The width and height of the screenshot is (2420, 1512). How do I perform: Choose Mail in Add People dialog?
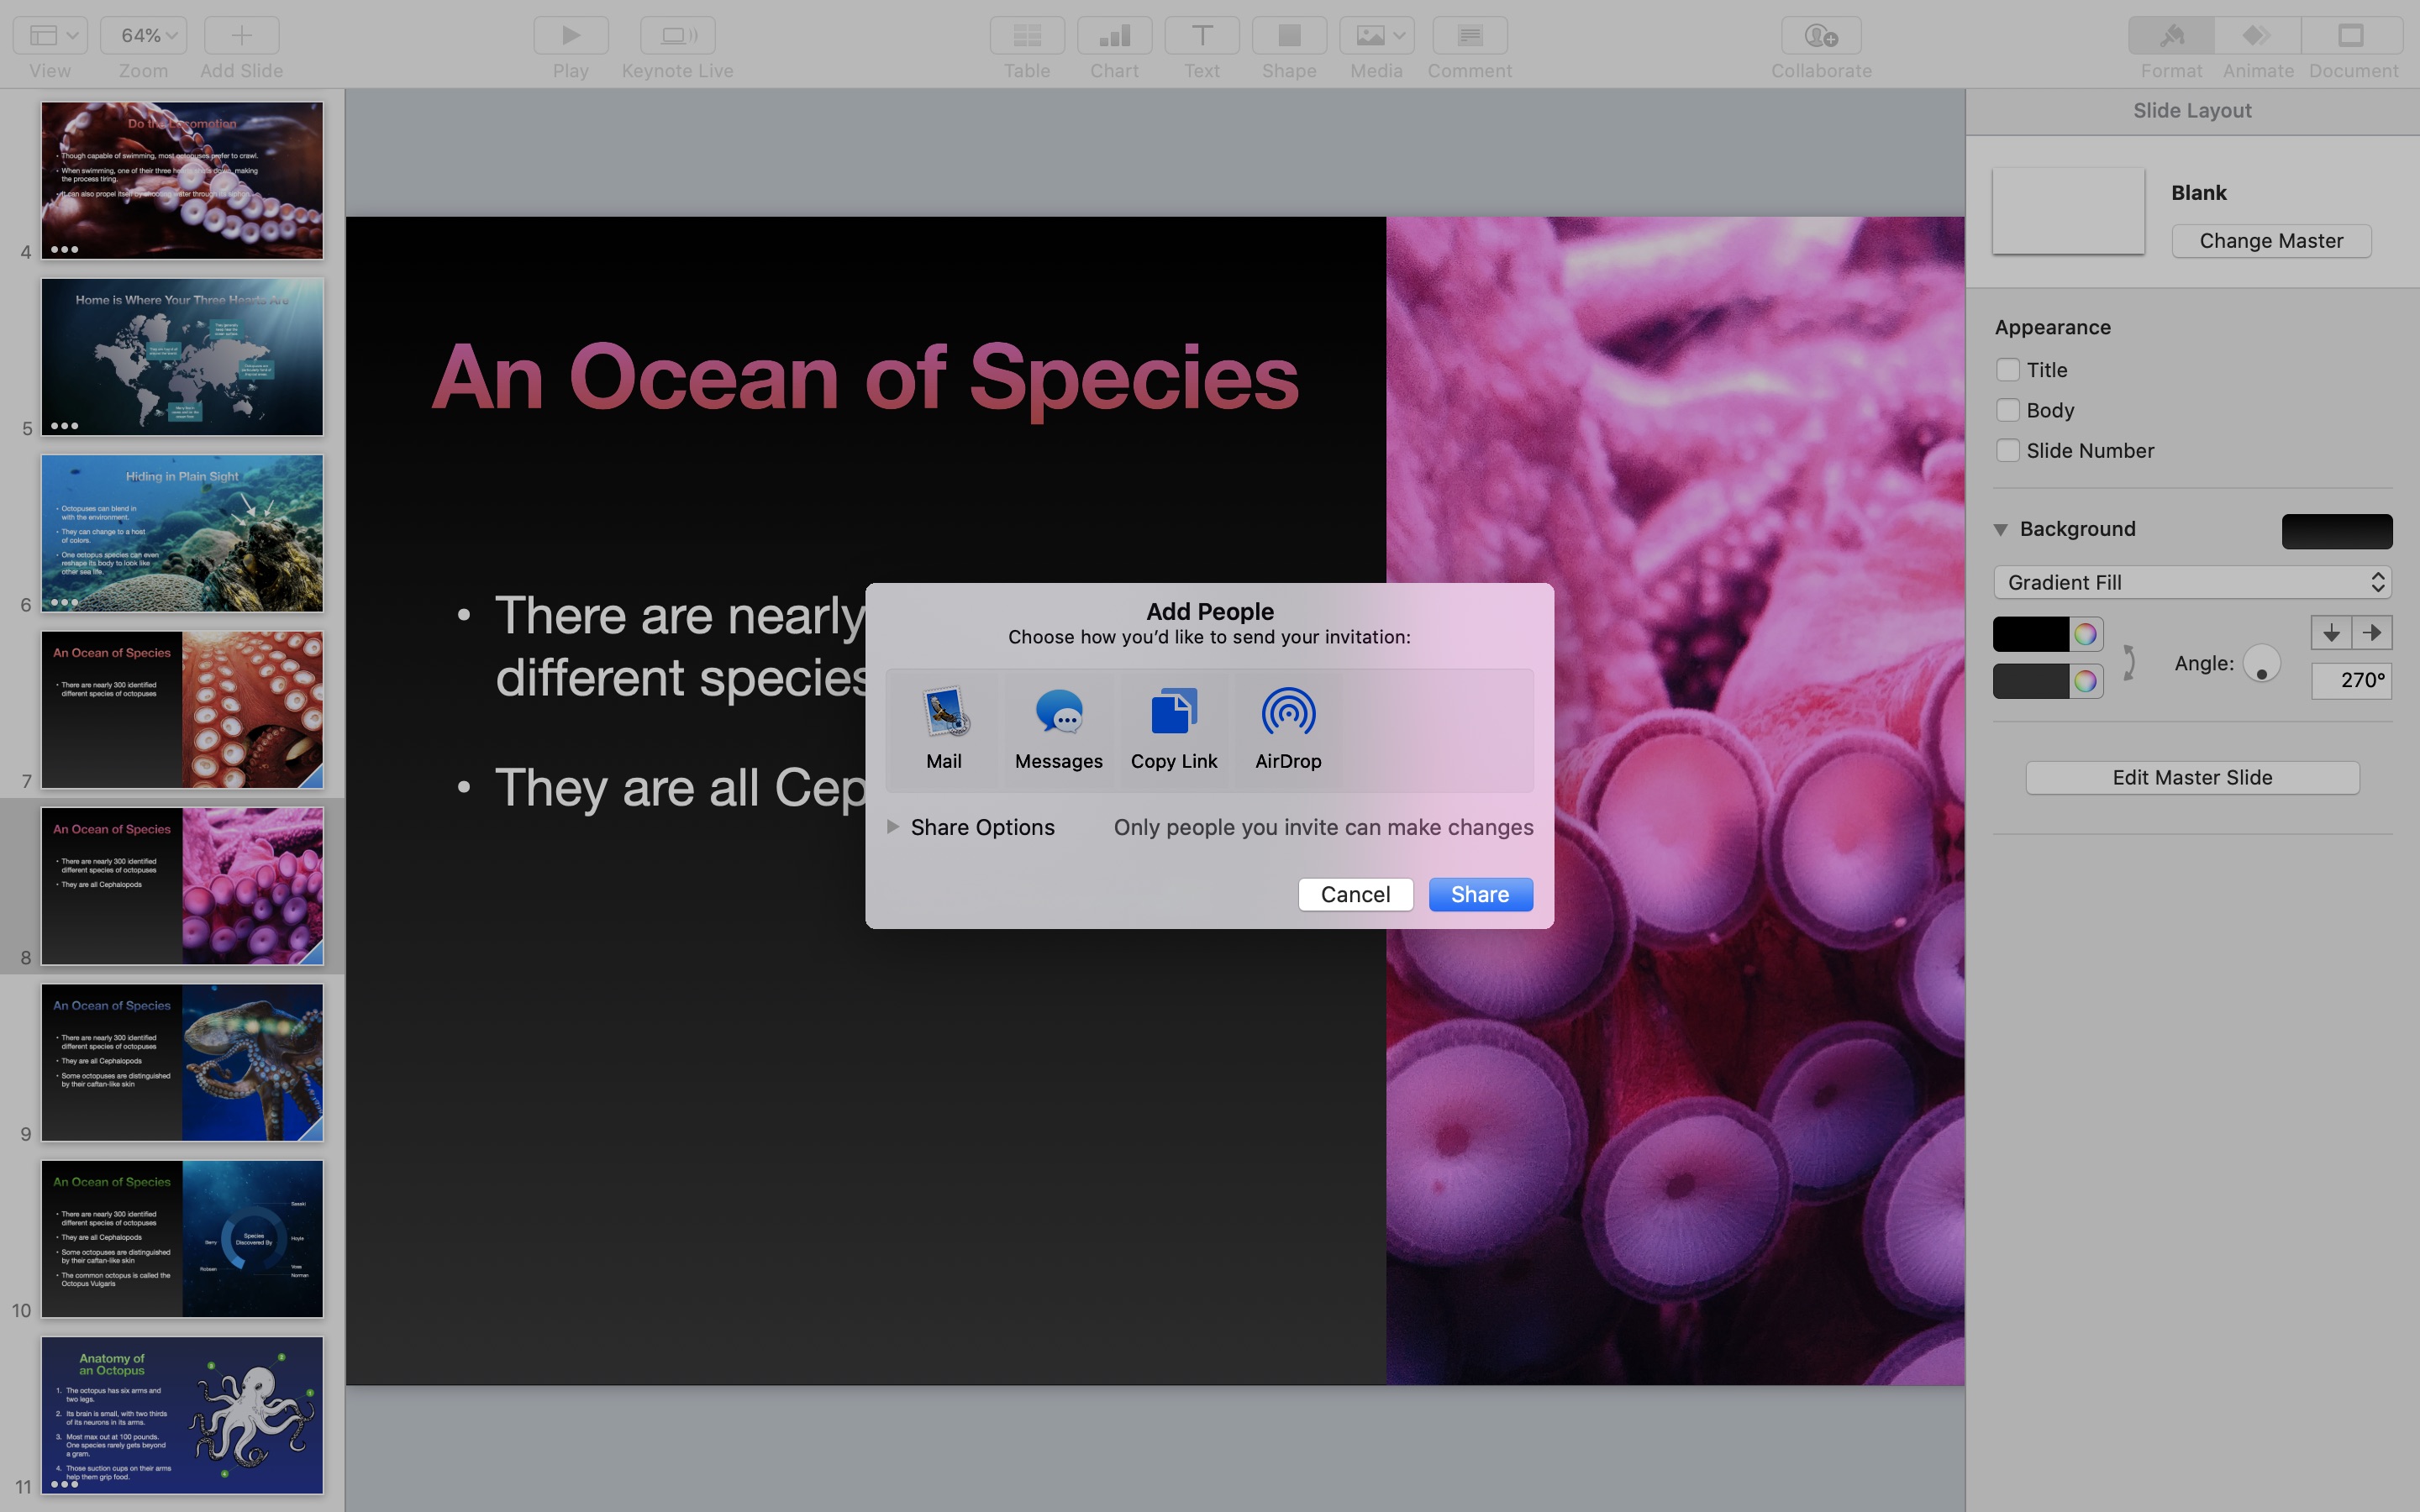pos(944,730)
